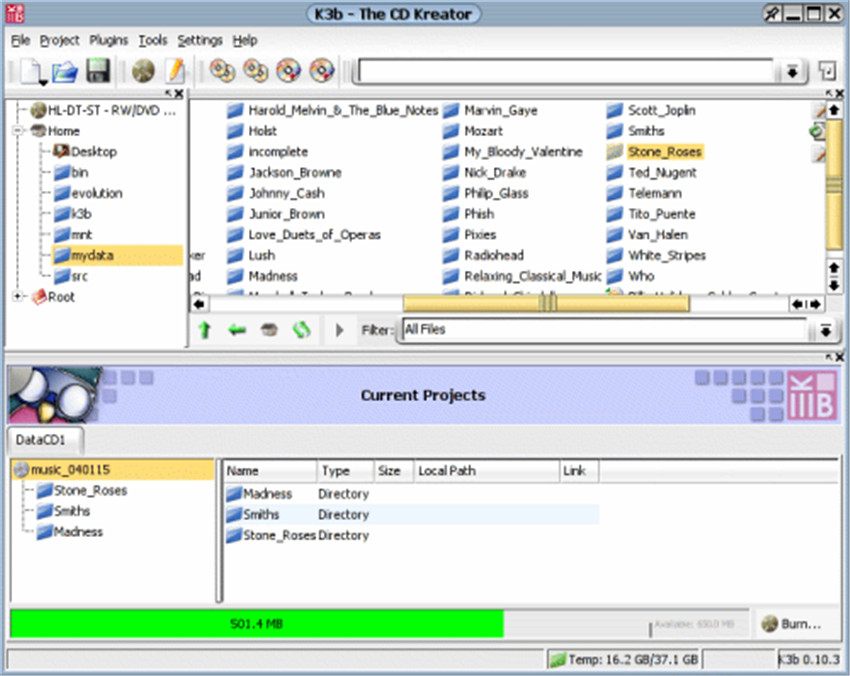Collapse the Home folder tree branch
This screenshot has height=676, width=850.
tap(17, 131)
